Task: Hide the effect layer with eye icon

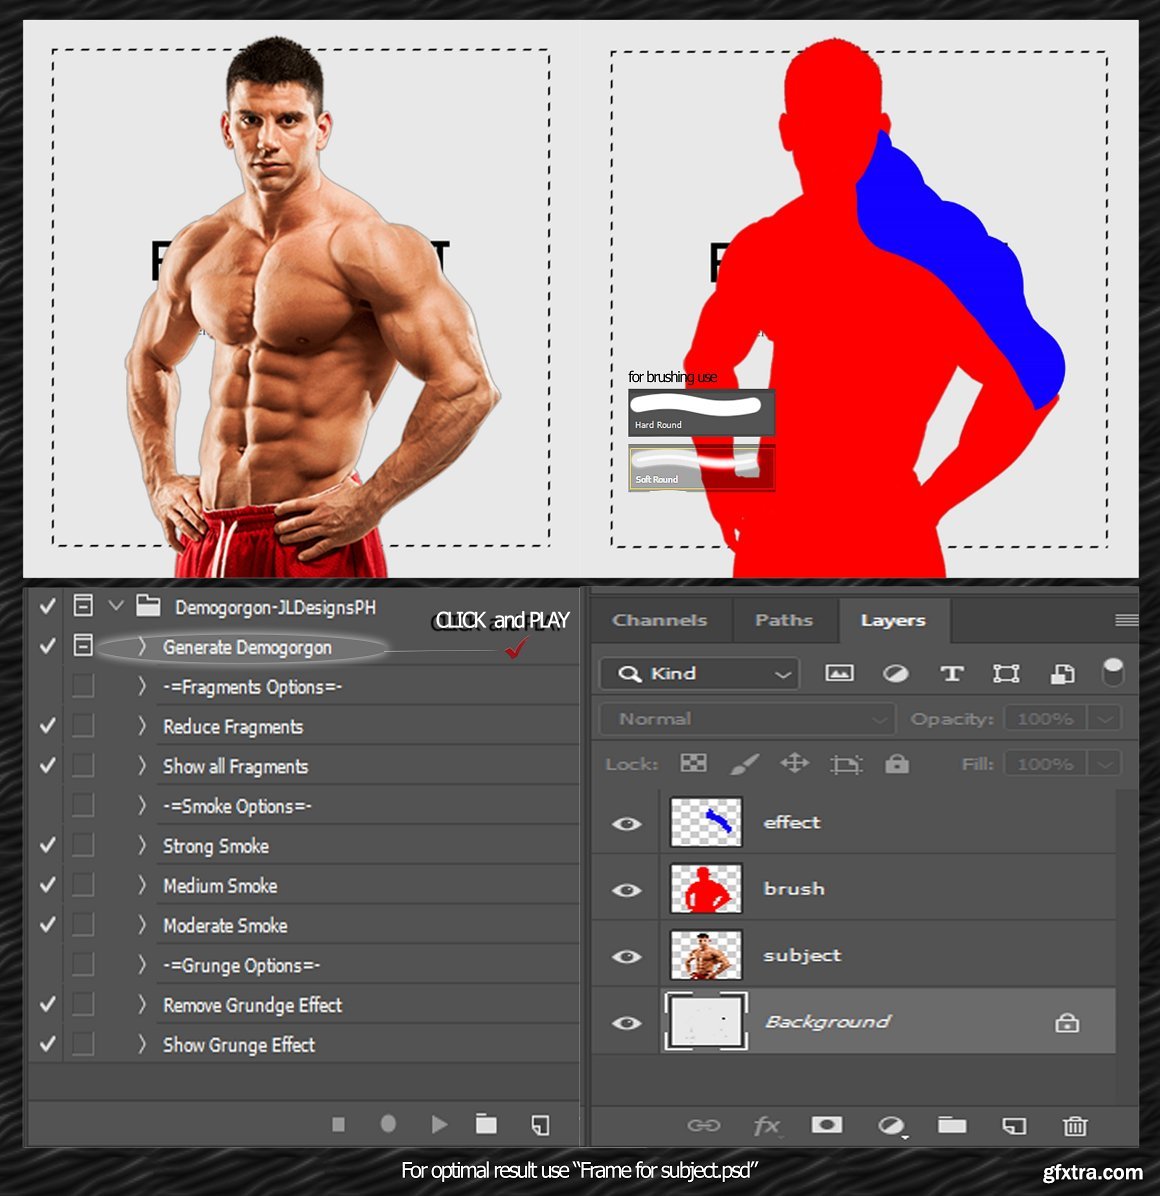Action: (627, 823)
